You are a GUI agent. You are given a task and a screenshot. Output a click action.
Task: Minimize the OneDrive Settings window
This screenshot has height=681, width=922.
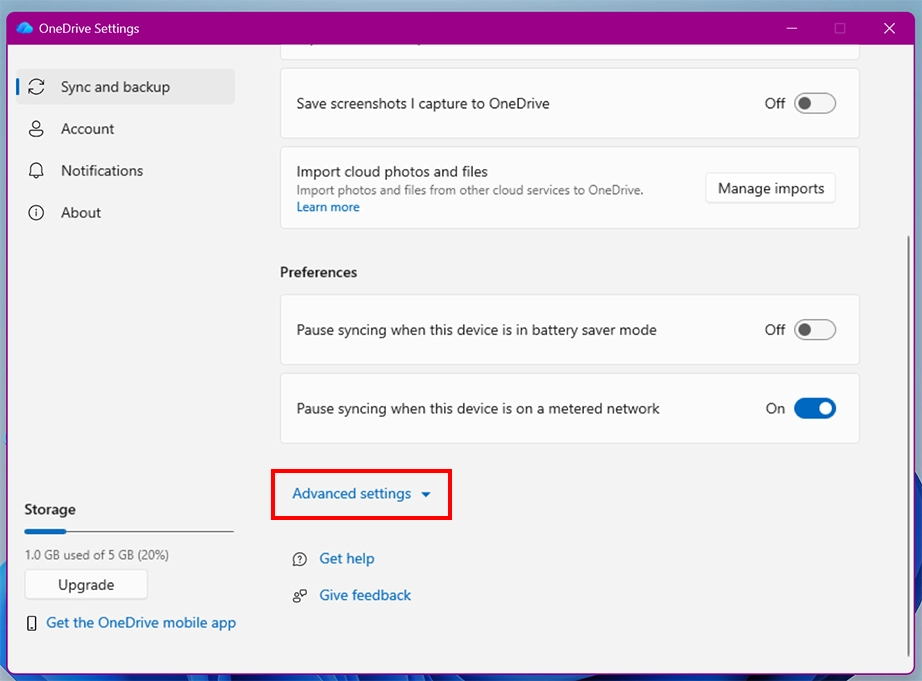(792, 28)
